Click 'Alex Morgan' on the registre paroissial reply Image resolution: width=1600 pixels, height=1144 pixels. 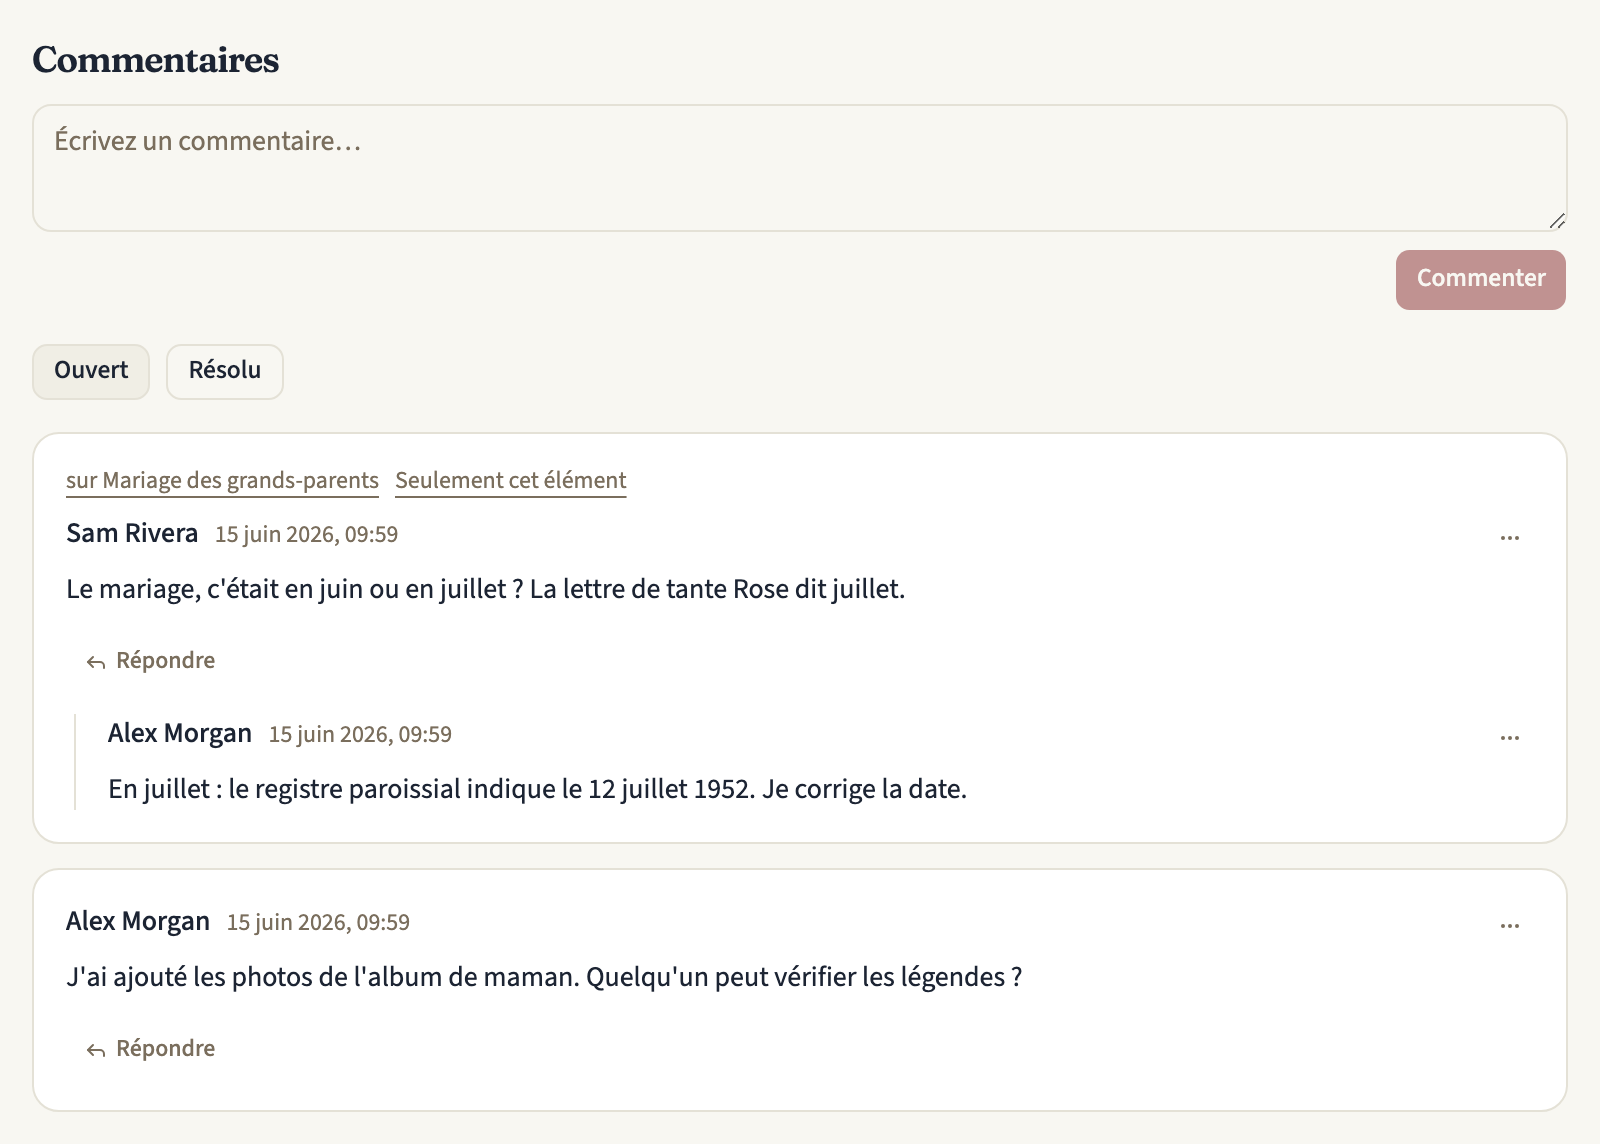(180, 733)
